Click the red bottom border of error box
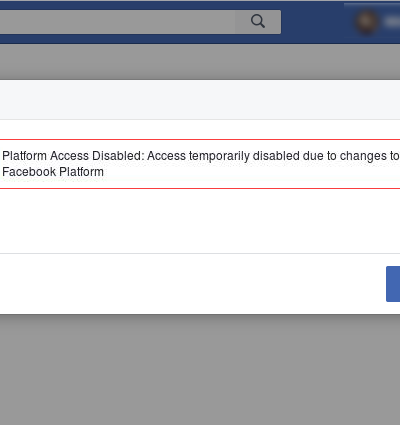 click(200, 188)
